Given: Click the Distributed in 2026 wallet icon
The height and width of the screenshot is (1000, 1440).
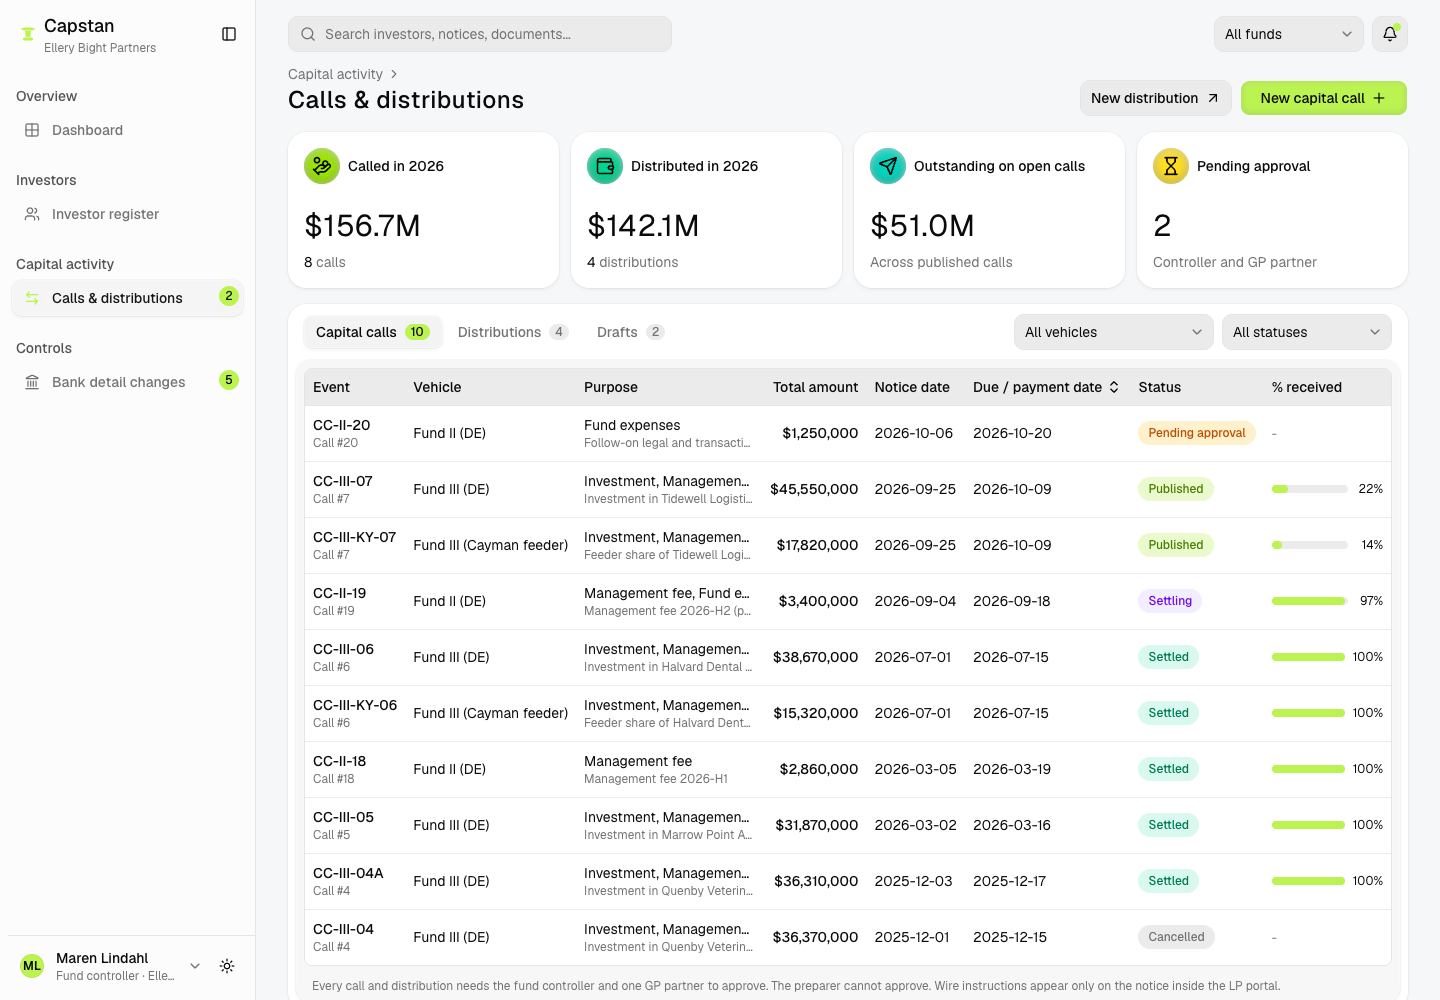Looking at the screenshot, I should pyautogui.click(x=605, y=166).
